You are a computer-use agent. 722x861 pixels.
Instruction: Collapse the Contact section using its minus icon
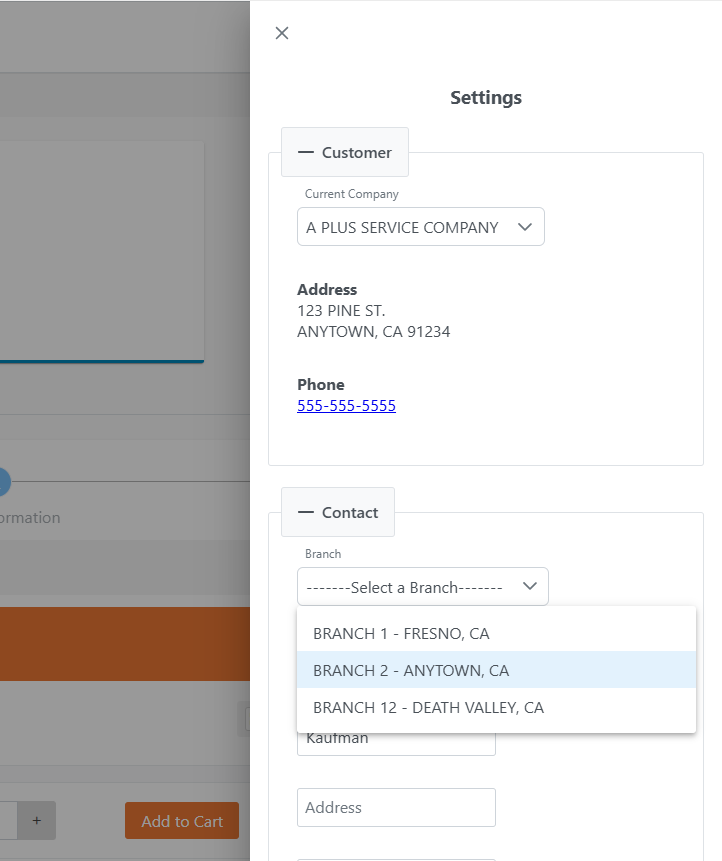click(x=306, y=513)
